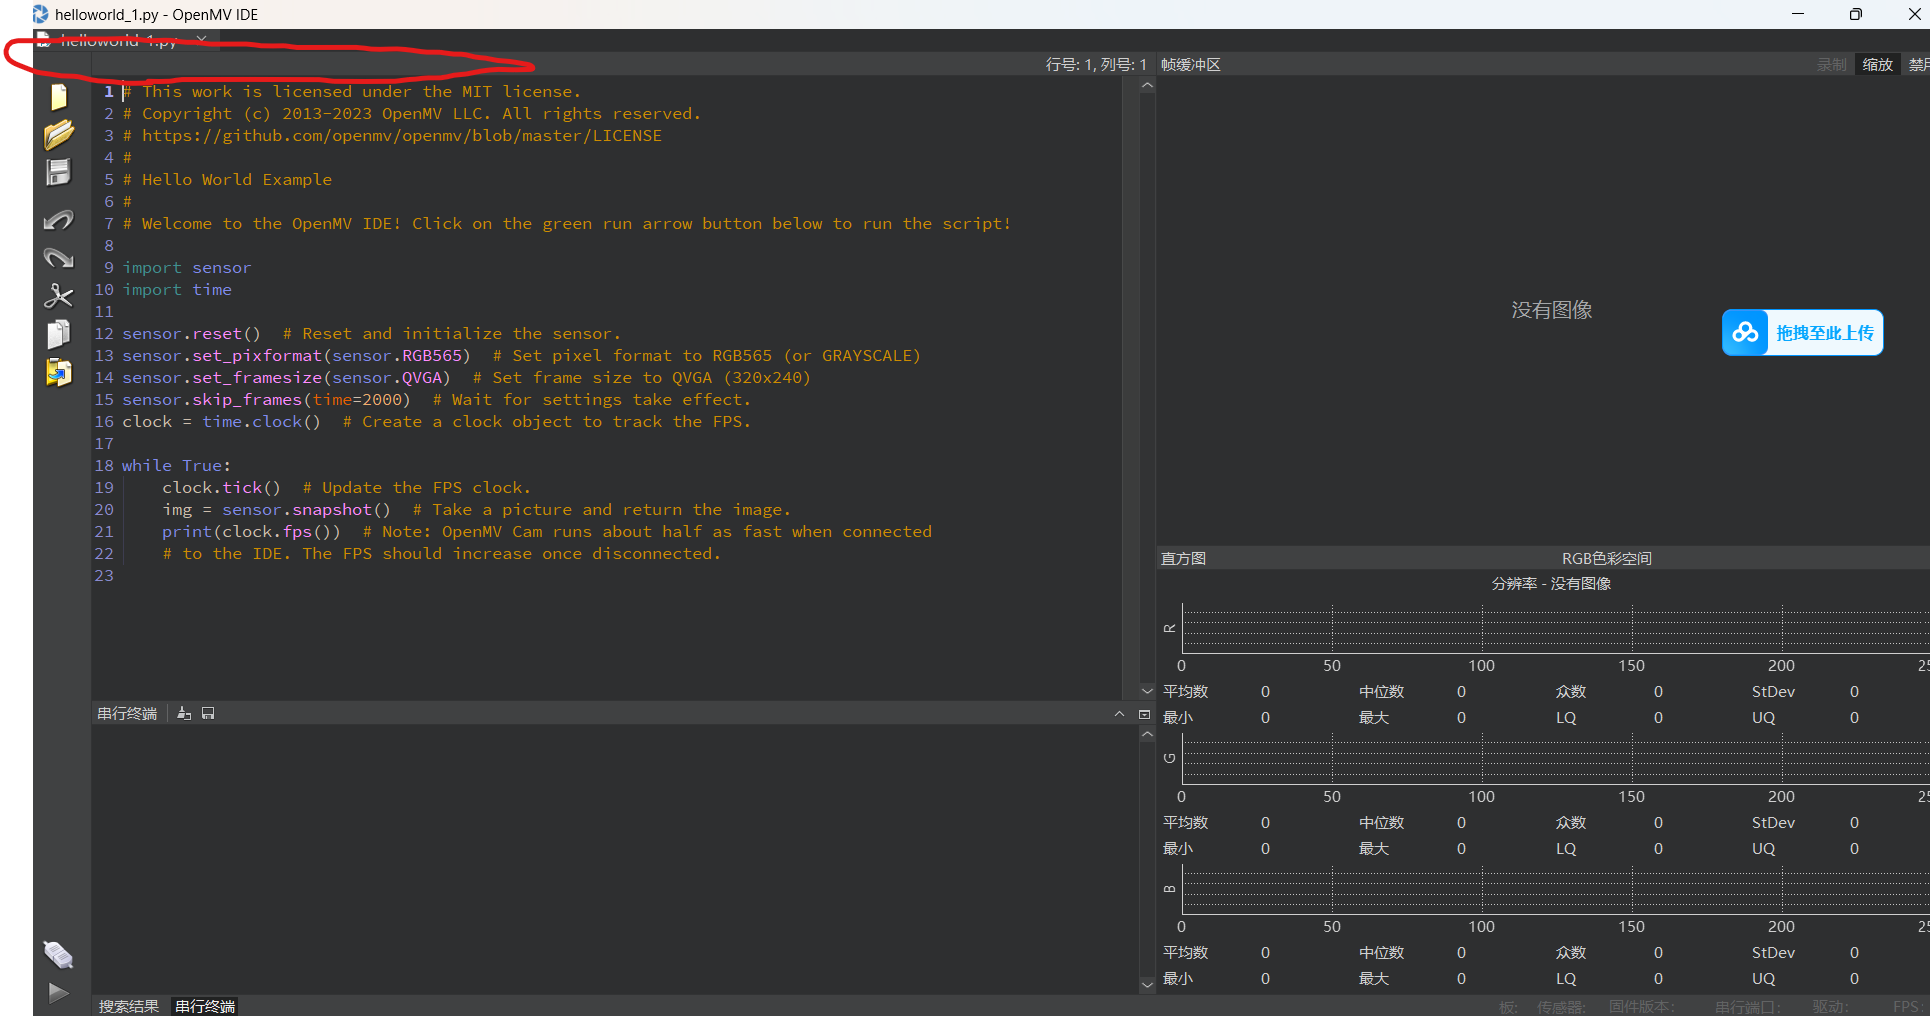Screen dimensions: 1930x1016
Task: Save serial terminal output with disk icon
Action: 208,713
